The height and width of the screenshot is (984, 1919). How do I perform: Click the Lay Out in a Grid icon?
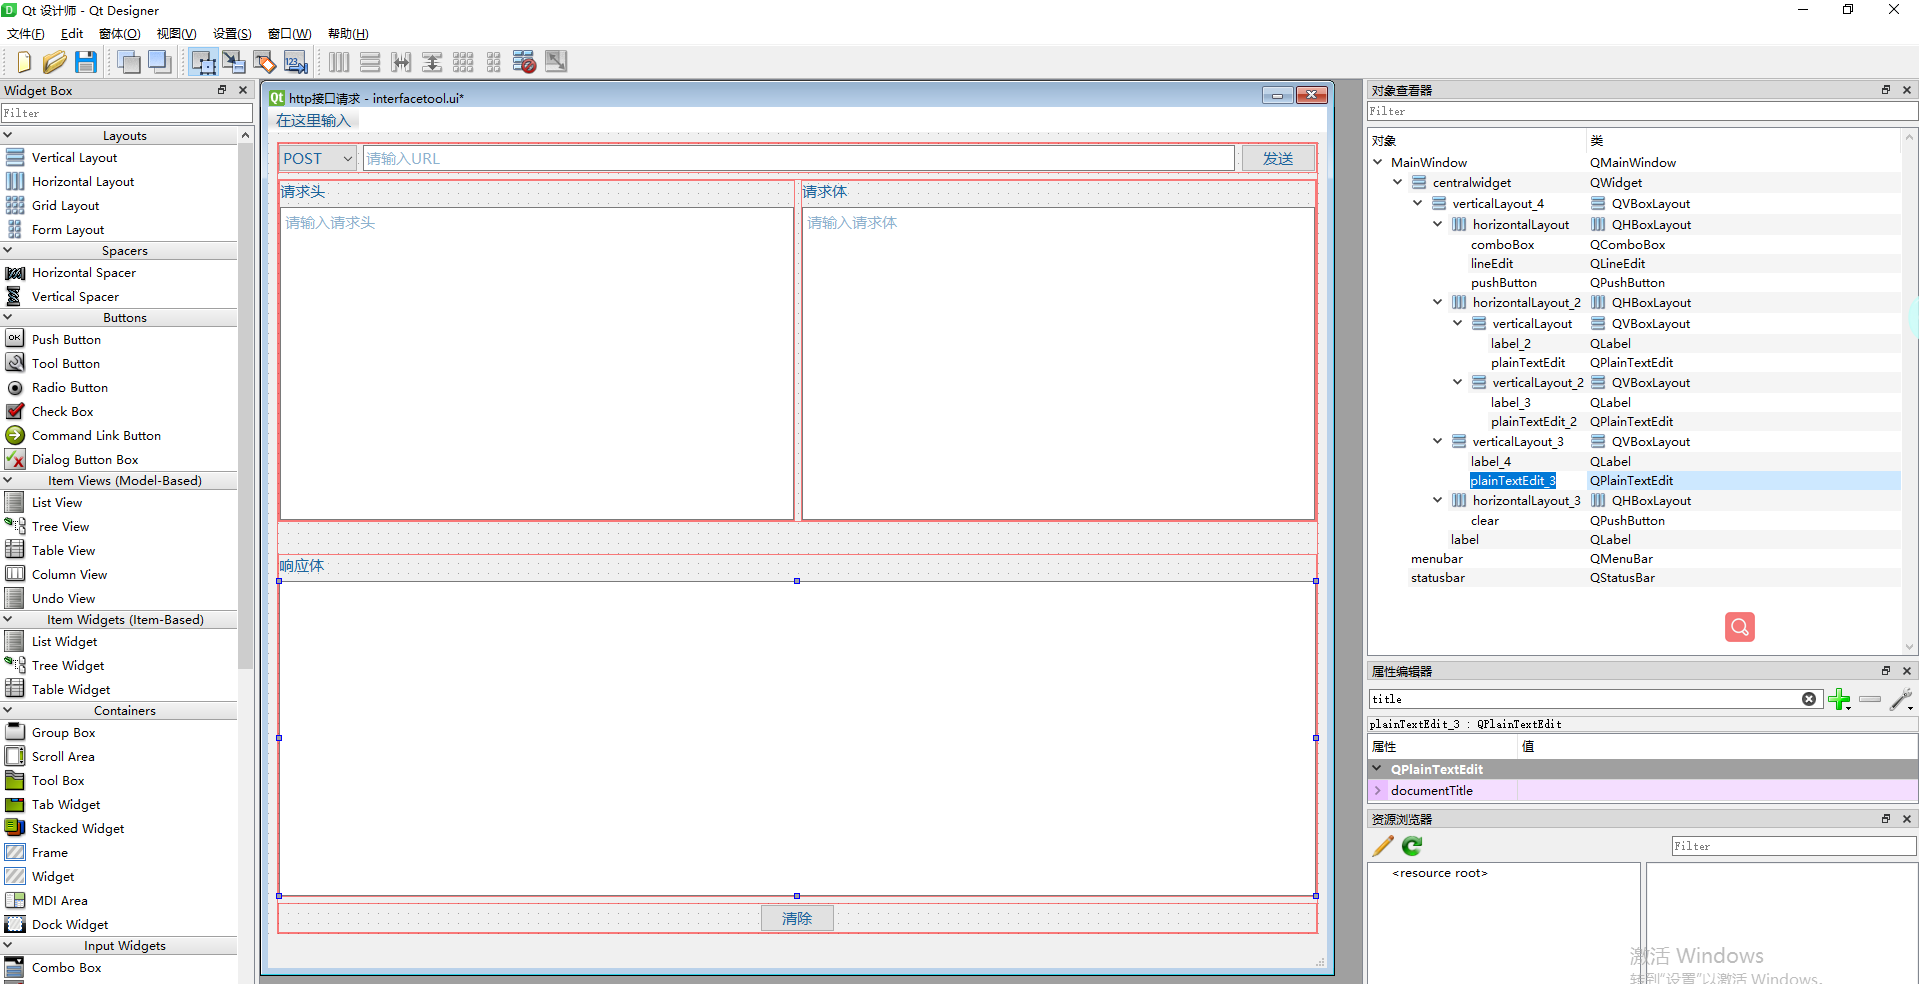(463, 62)
